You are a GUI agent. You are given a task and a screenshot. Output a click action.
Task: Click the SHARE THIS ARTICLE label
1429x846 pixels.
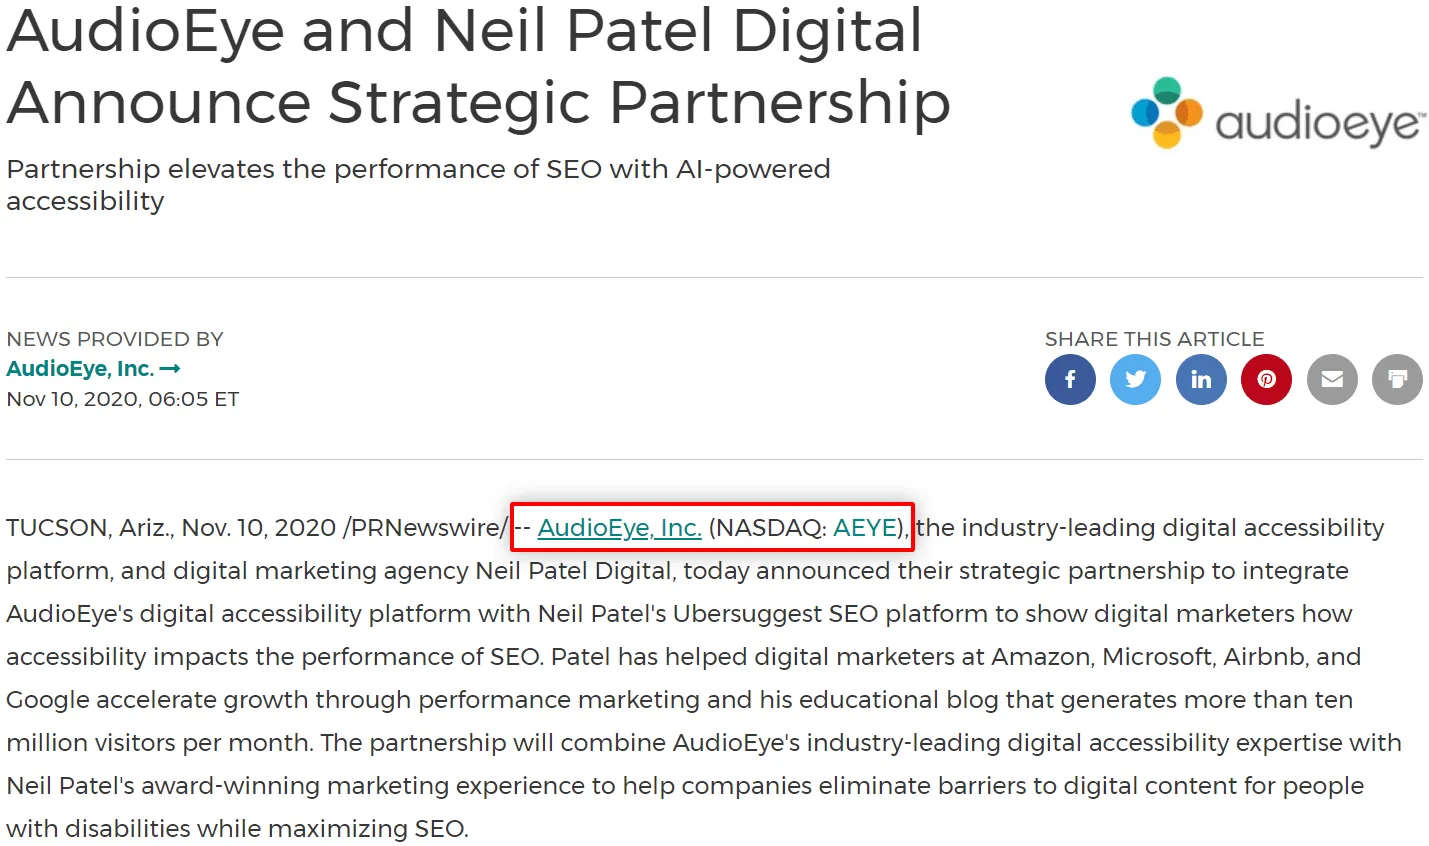1154,339
